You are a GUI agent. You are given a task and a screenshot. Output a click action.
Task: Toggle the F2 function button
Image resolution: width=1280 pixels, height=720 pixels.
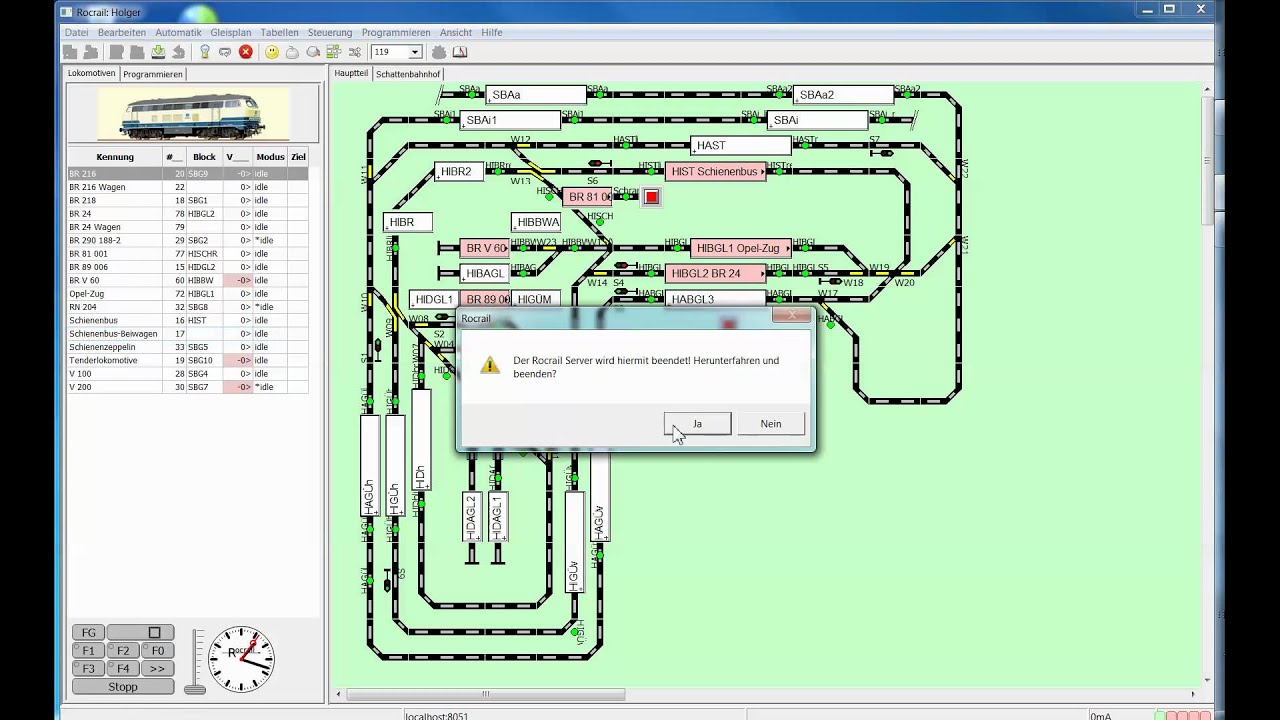[123, 651]
